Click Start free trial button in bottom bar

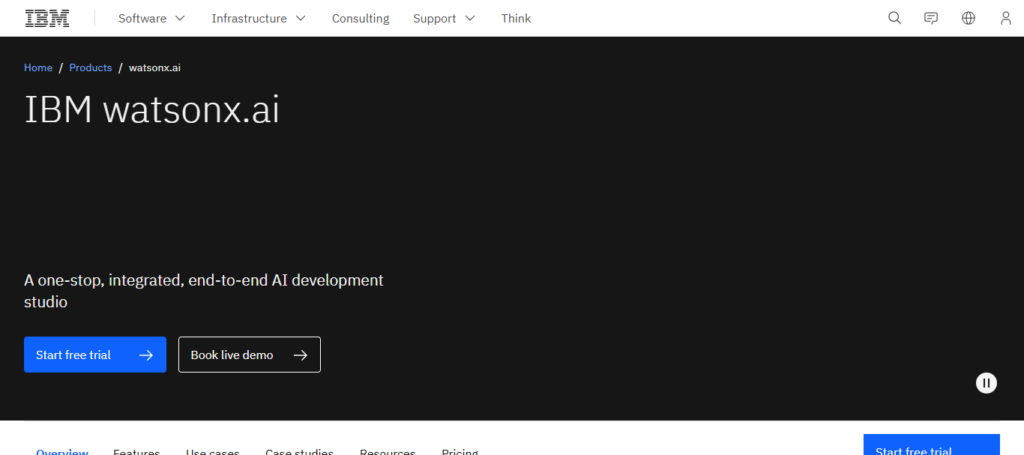click(x=931, y=445)
